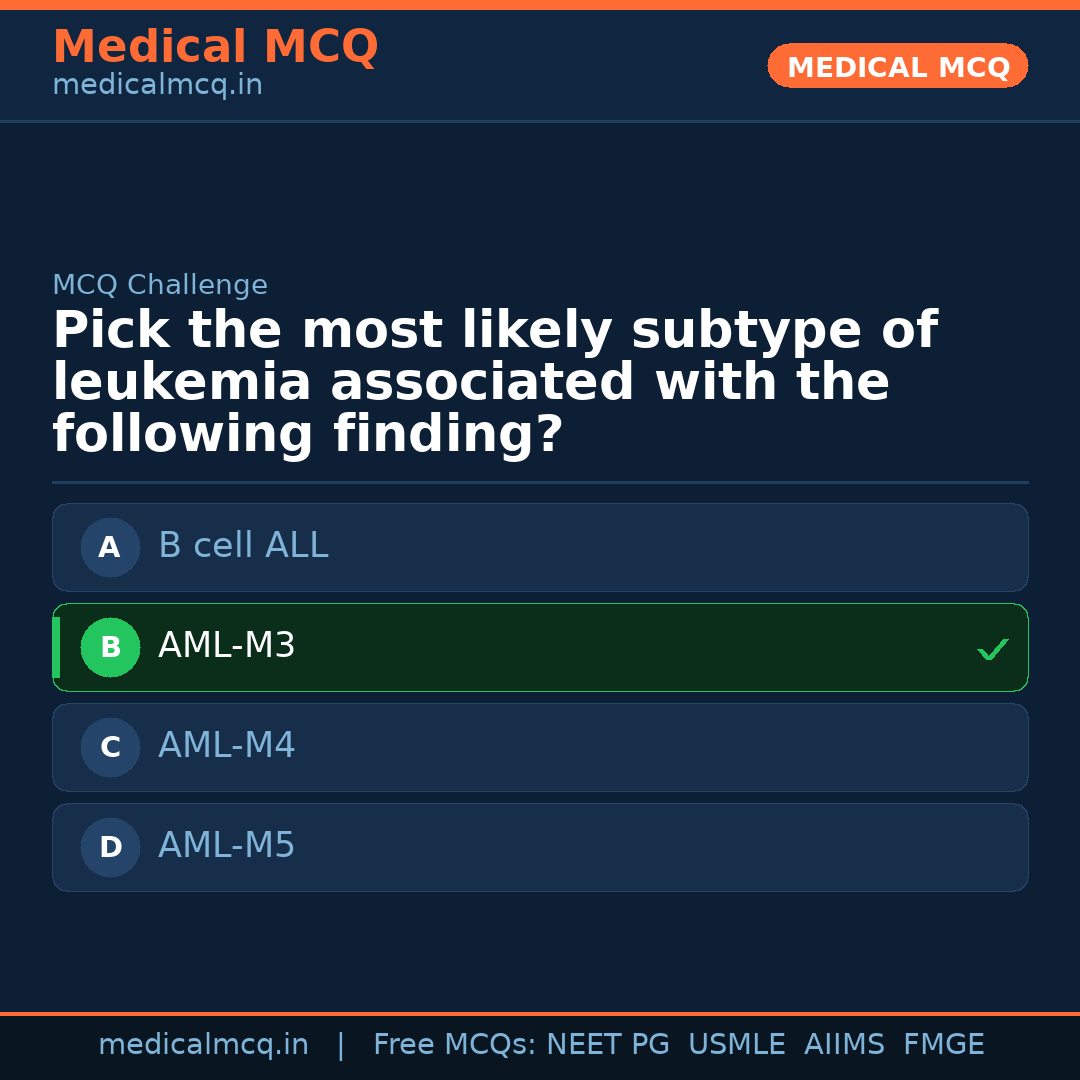
Task: Select the letter A option circle
Action: 110,547
